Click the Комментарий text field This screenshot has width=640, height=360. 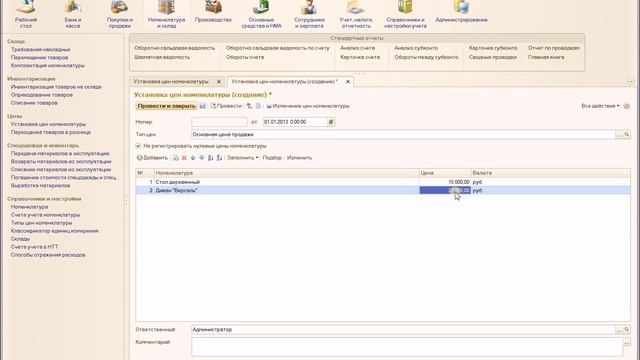(x=407, y=347)
